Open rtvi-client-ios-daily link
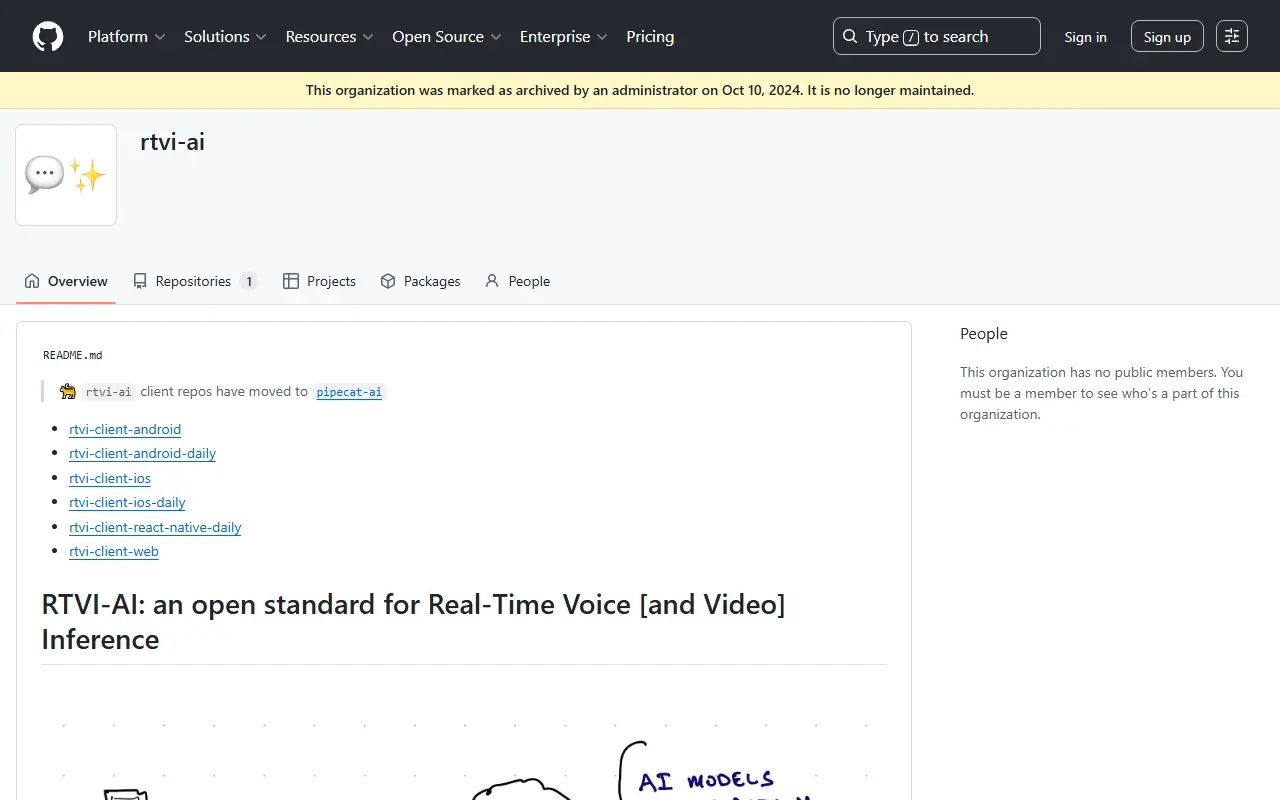 [x=127, y=502]
